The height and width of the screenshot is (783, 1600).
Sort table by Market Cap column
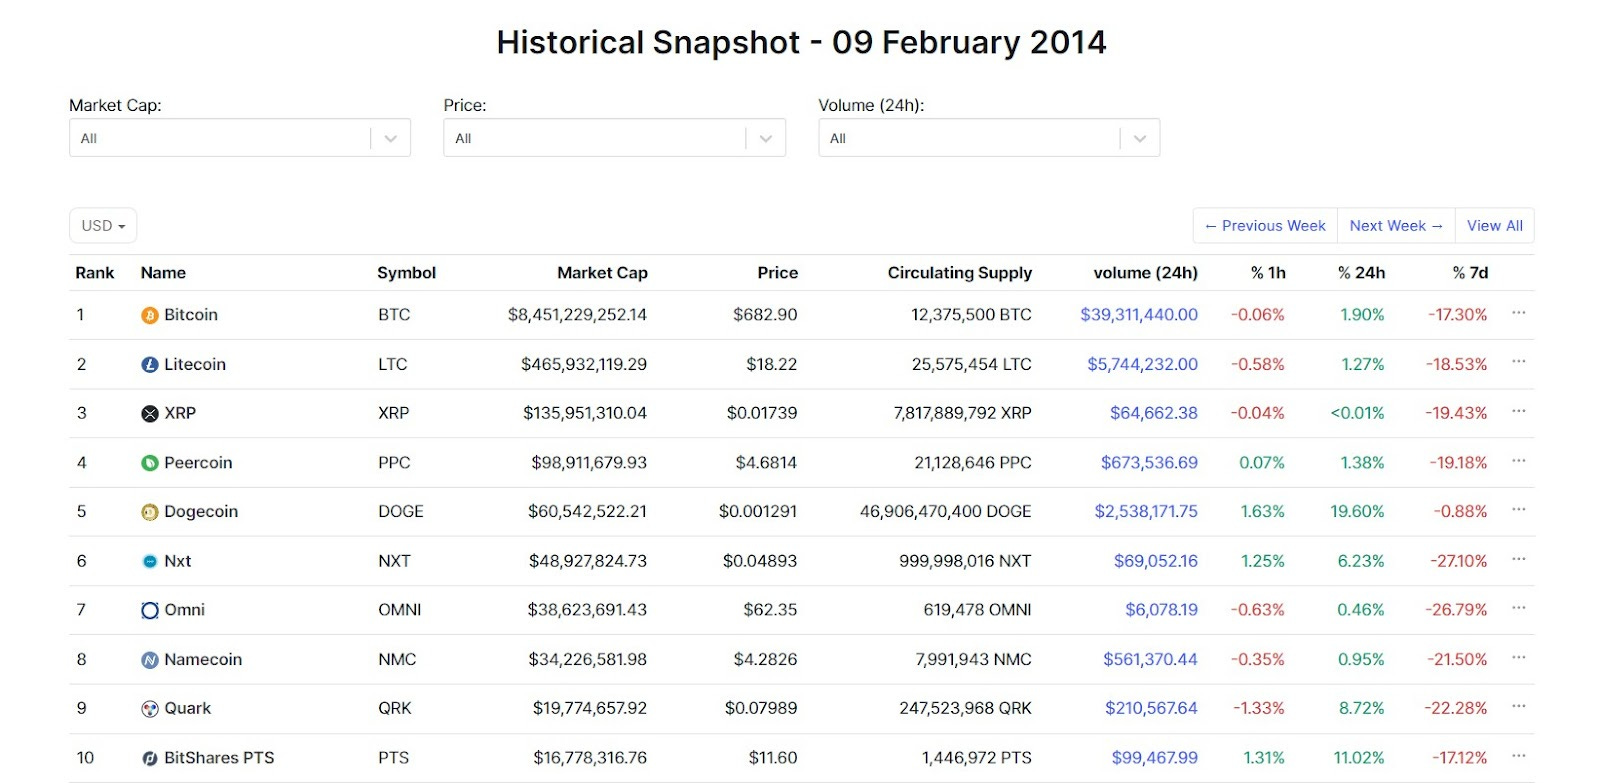pyautogui.click(x=602, y=273)
